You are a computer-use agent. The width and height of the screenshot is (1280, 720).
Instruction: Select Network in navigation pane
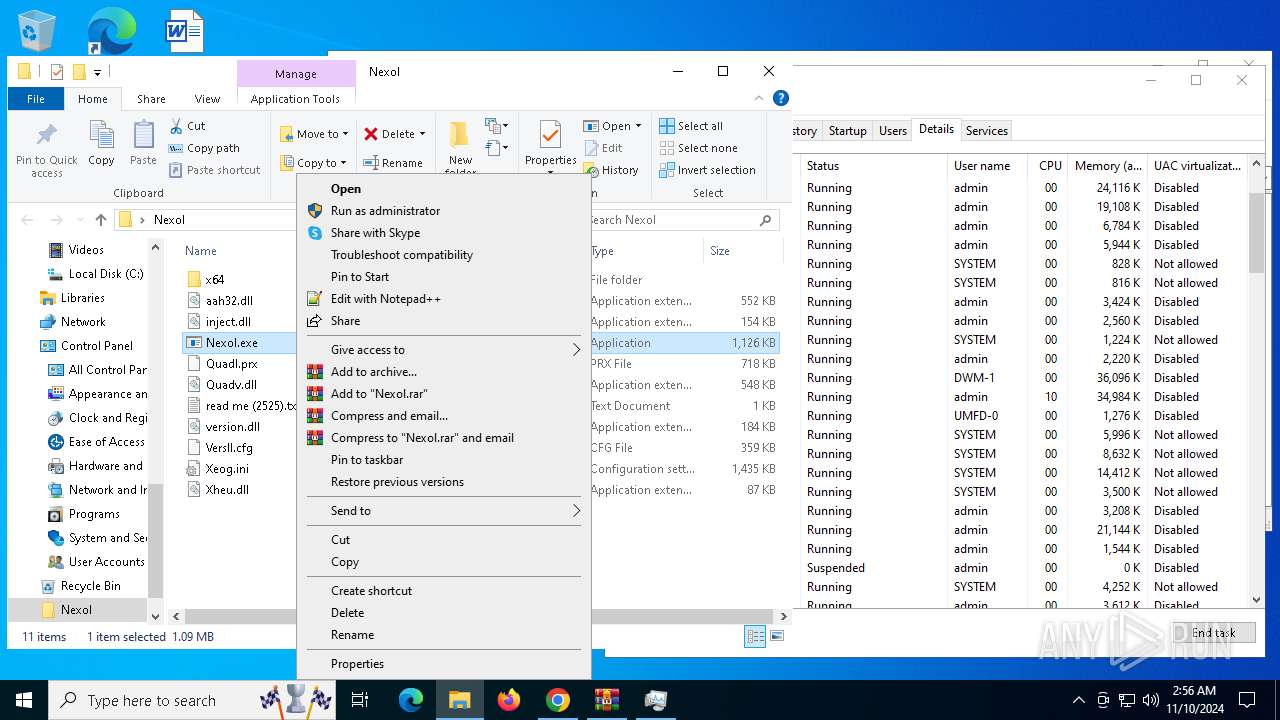pos(83,322)
